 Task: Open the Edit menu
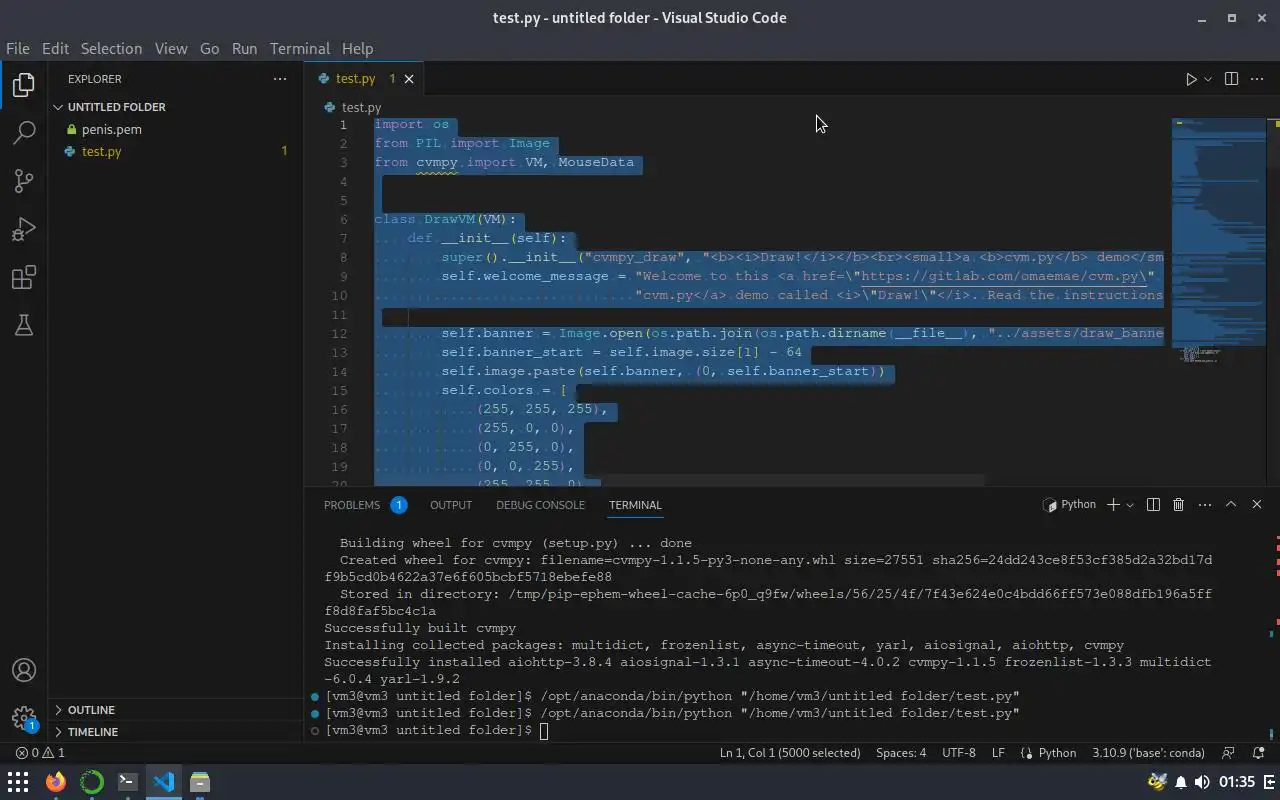click(55, 48)
